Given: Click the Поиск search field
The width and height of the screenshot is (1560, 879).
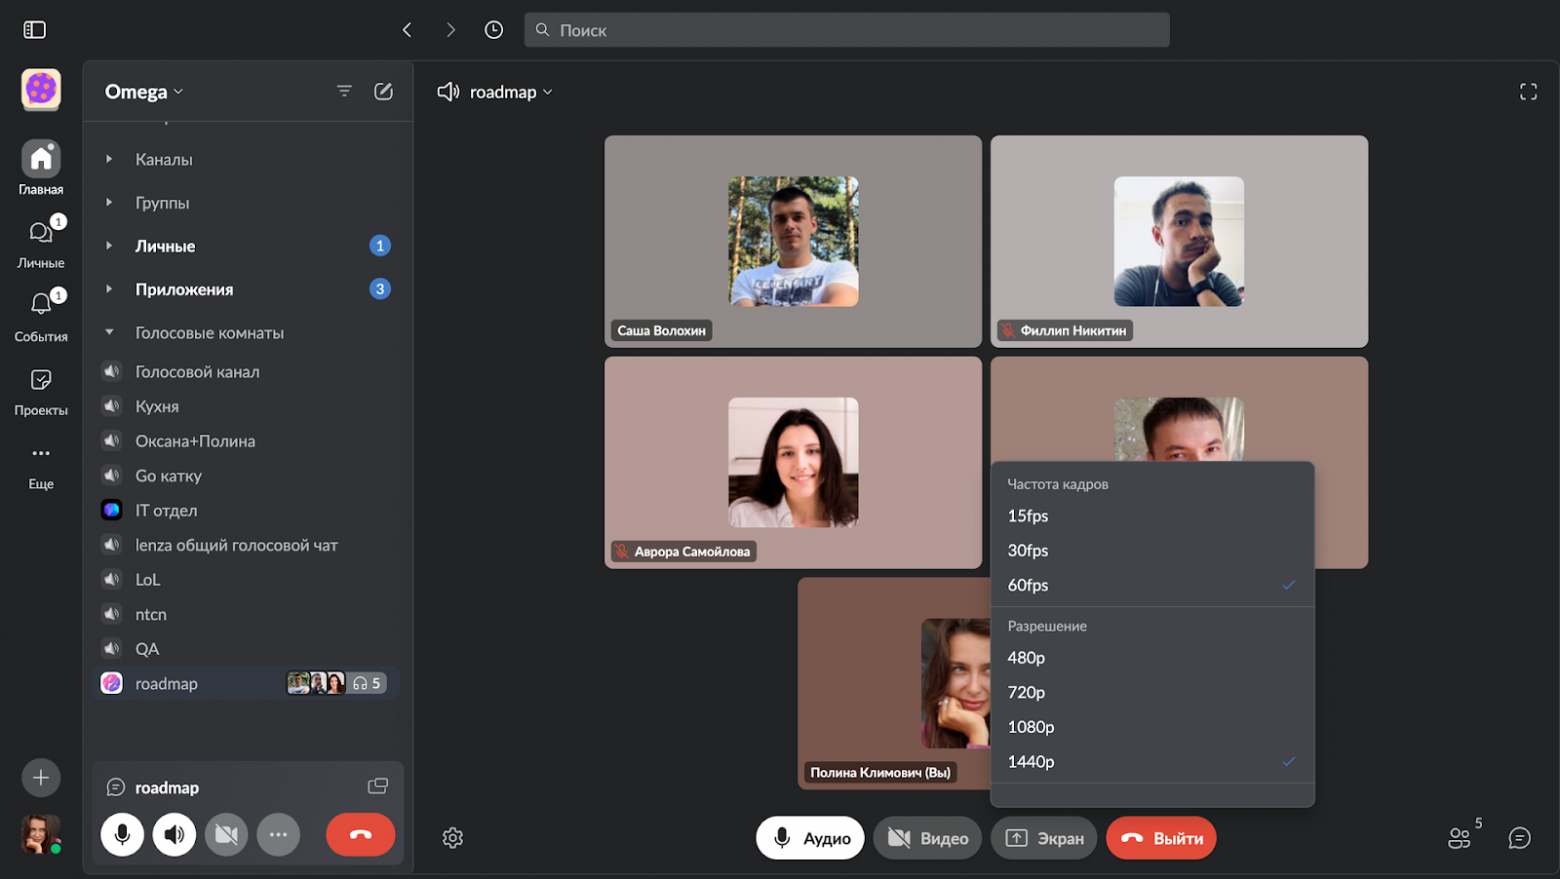Looking at the screenshot, I should click(846, 30).
